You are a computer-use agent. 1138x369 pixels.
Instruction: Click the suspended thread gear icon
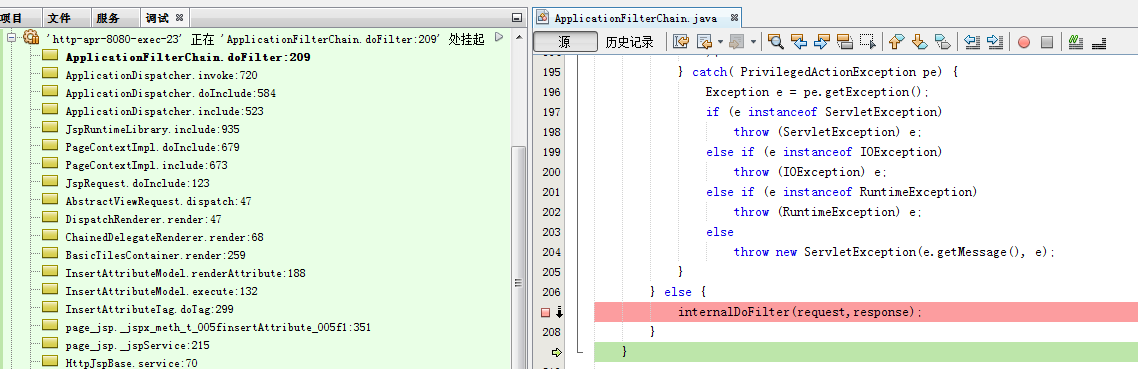30,38
